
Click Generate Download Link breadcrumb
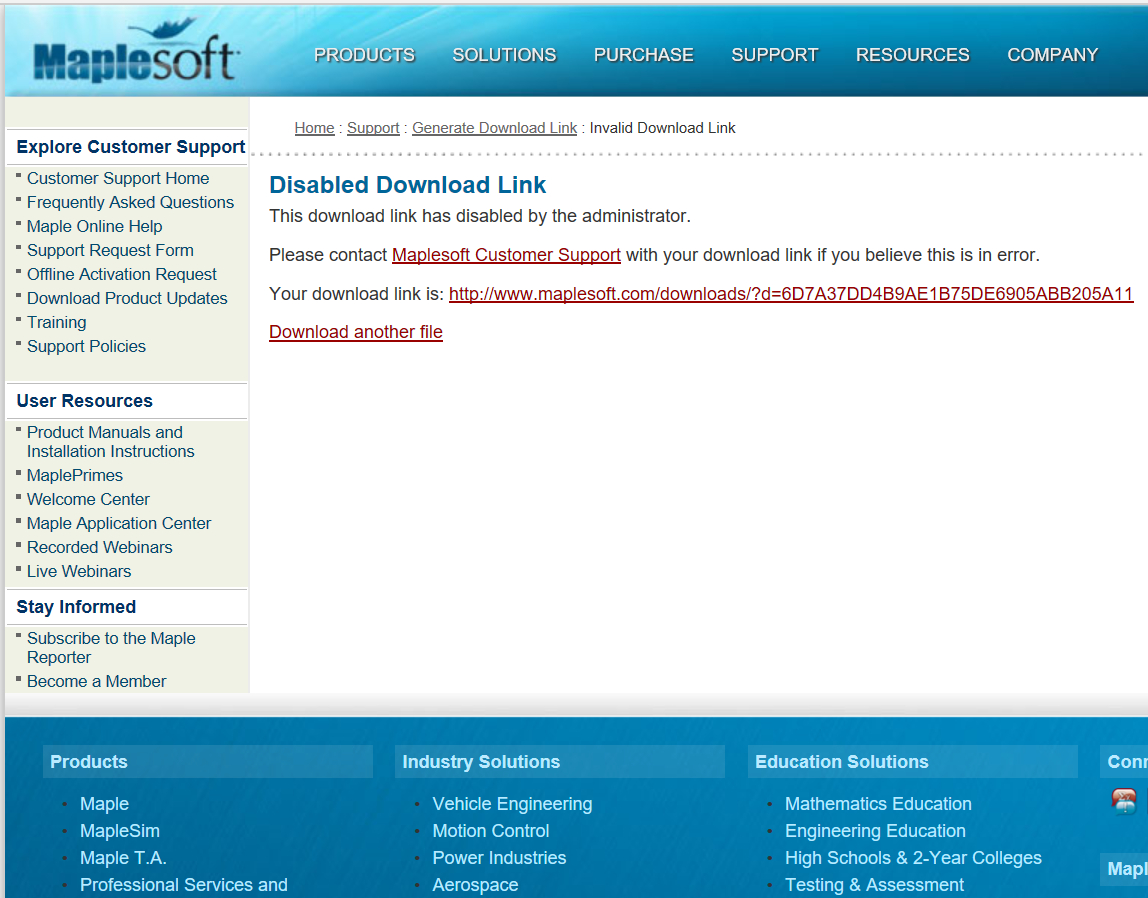pyautogui.click(x=494, y=128)
